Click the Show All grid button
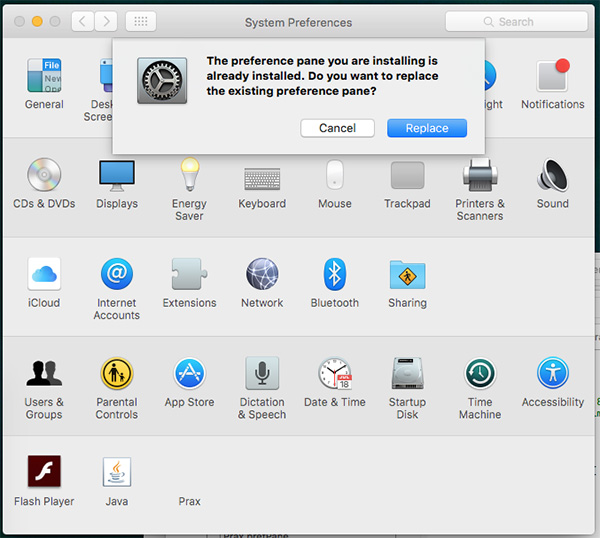600x538 pixels. [141, 21]
